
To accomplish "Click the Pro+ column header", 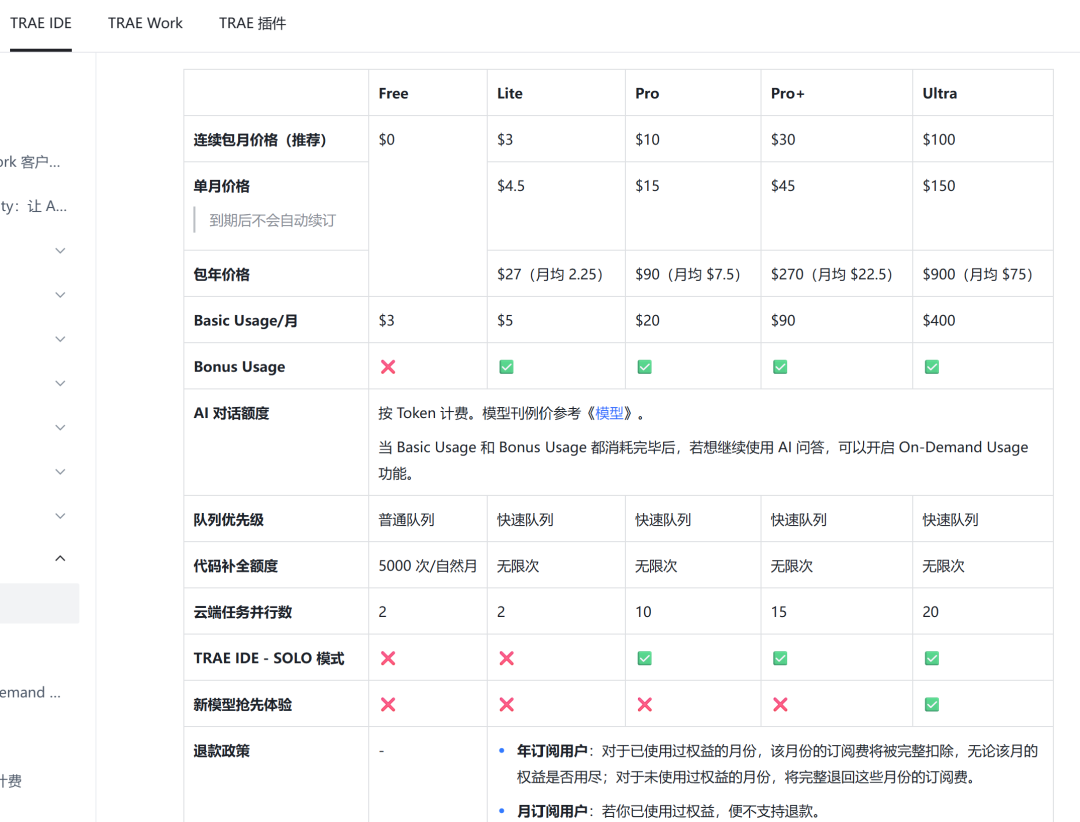I will pos(787,93).
